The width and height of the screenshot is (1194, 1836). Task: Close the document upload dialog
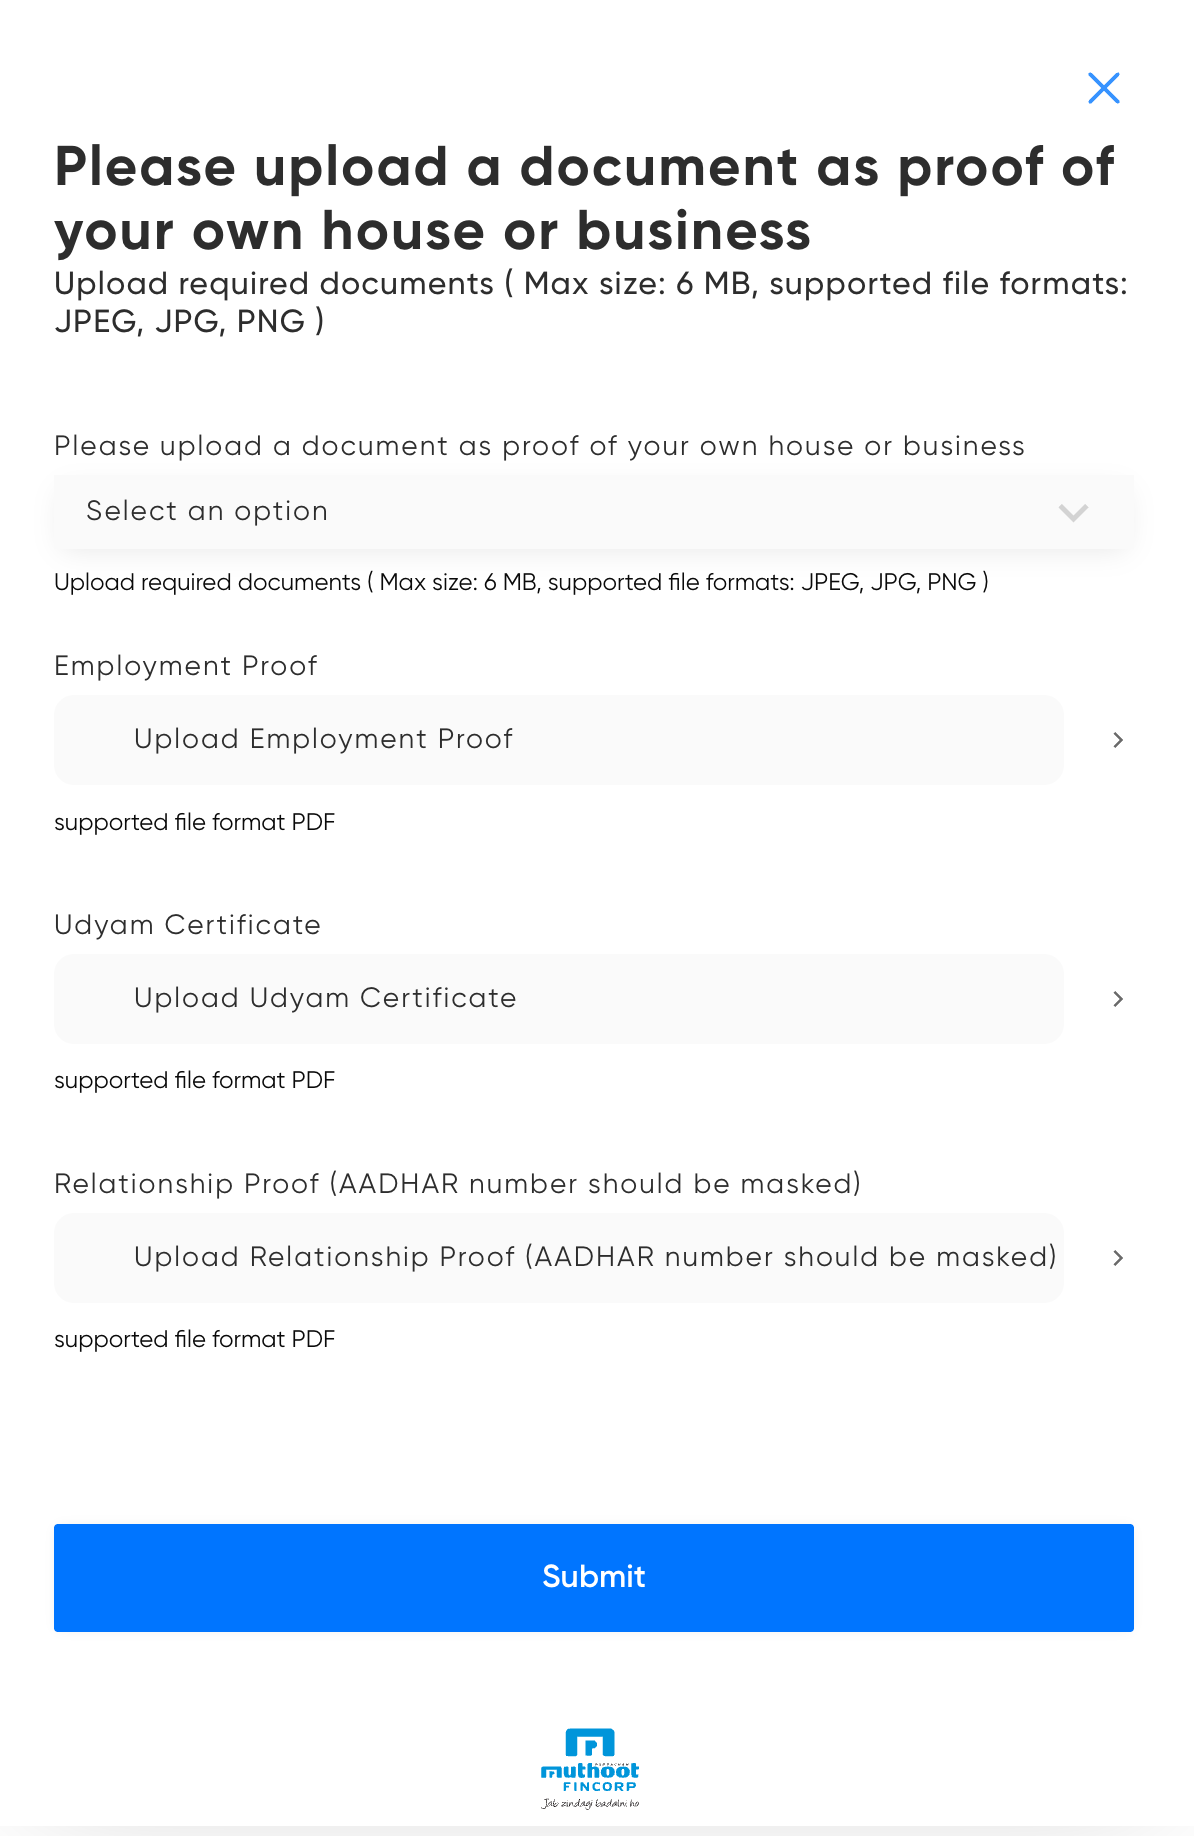(1103, 88)
